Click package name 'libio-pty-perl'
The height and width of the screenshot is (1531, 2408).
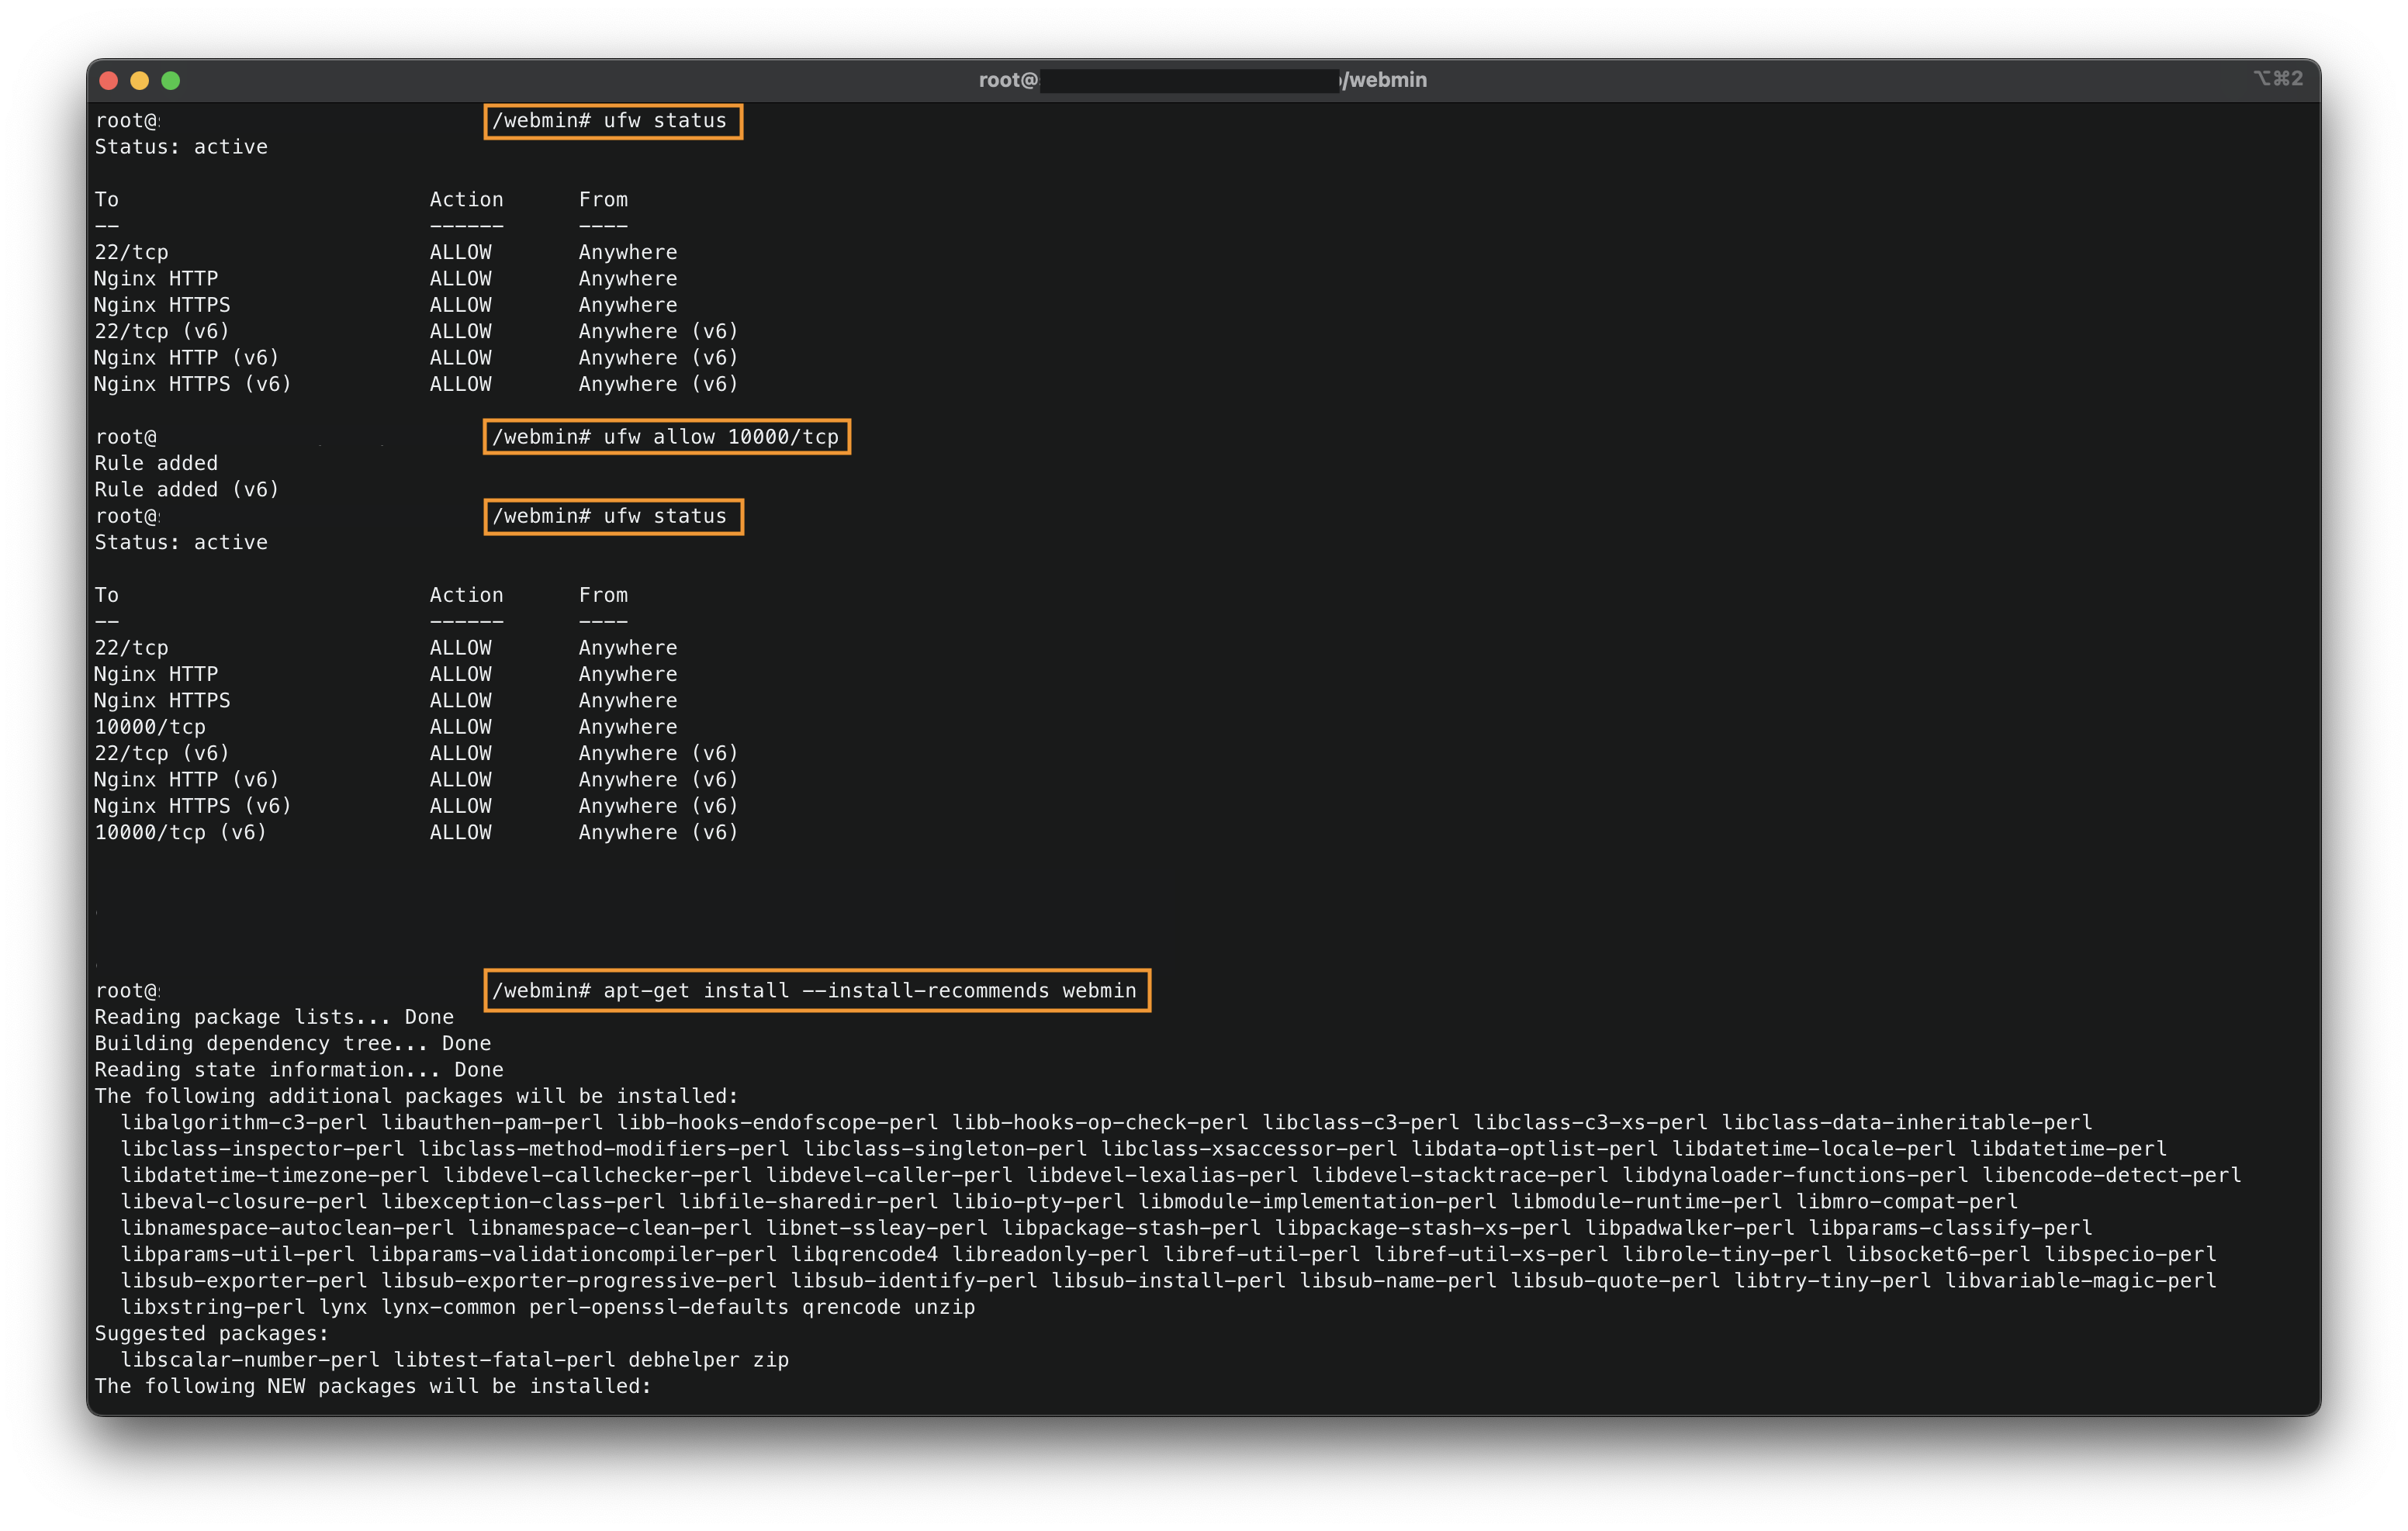point(1038,1201)
